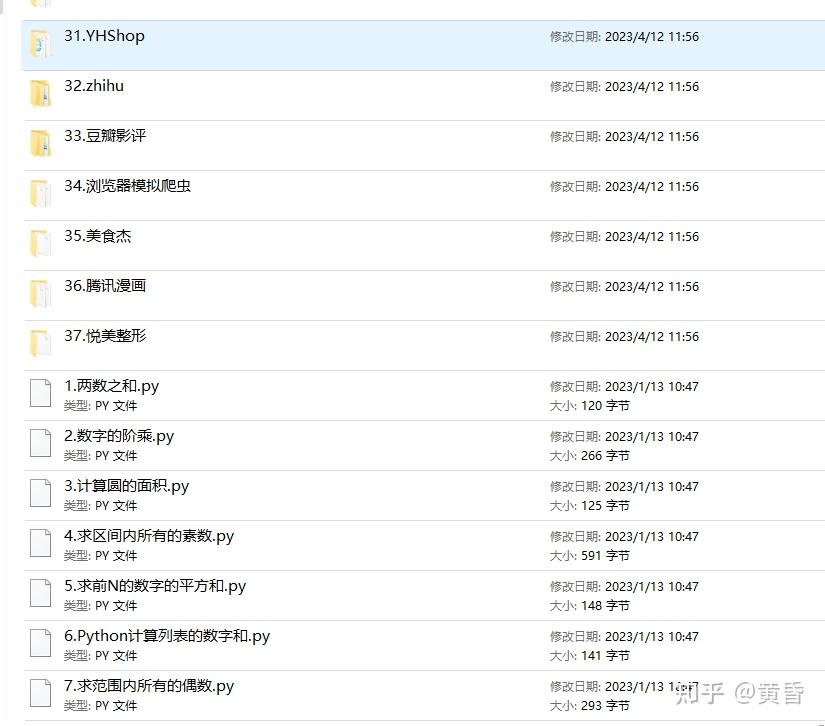Image resolution: width=825 pixels, height=726 pixels.
Task: Select the file icon of 3.计算圆的面积.py
Action: pos(41,493)
